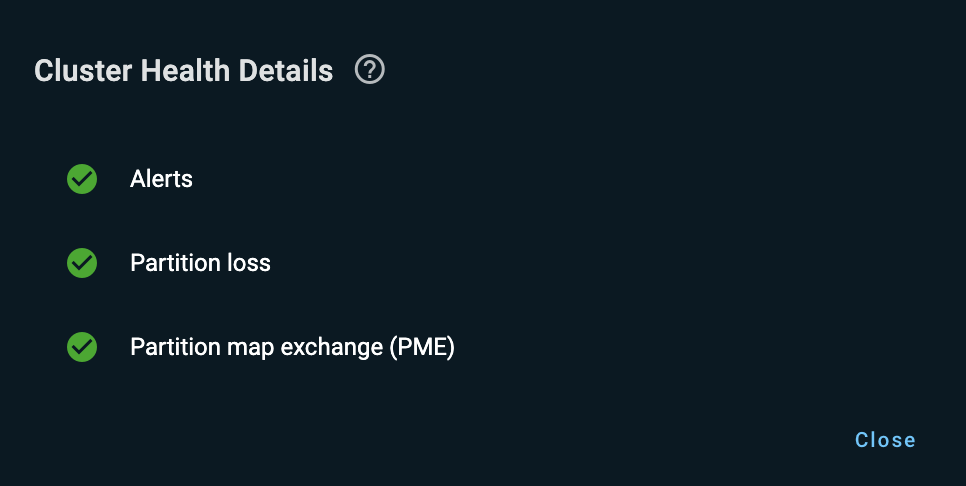Click the green check beside Partition map exchange
This screenshot has height=486, width=966.
[x=82, y=347]
